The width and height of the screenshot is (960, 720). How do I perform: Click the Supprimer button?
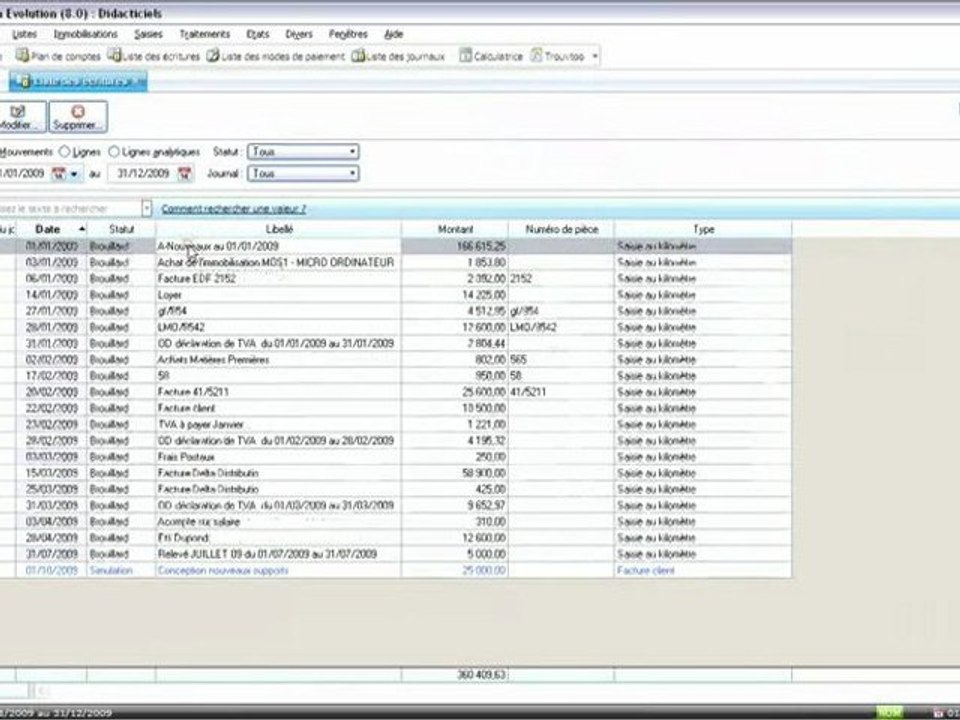coord(78,116)
